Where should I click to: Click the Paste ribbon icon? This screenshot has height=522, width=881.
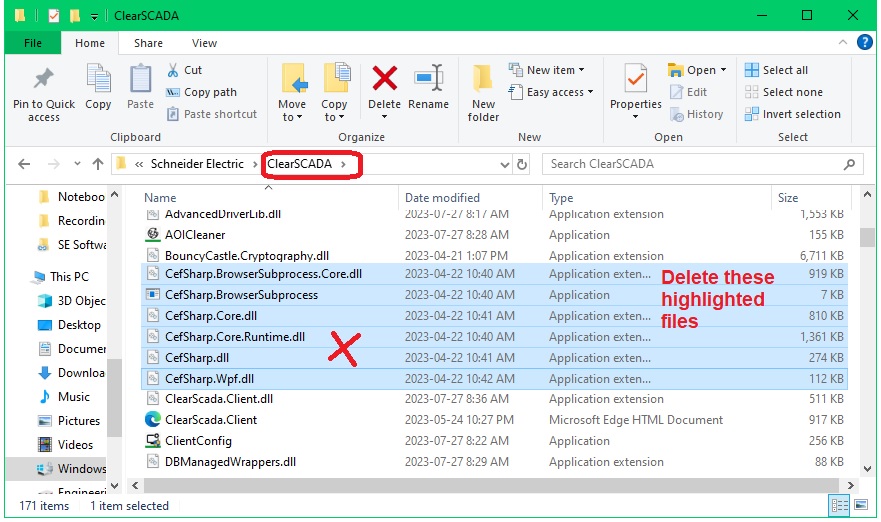coord(140,79)
